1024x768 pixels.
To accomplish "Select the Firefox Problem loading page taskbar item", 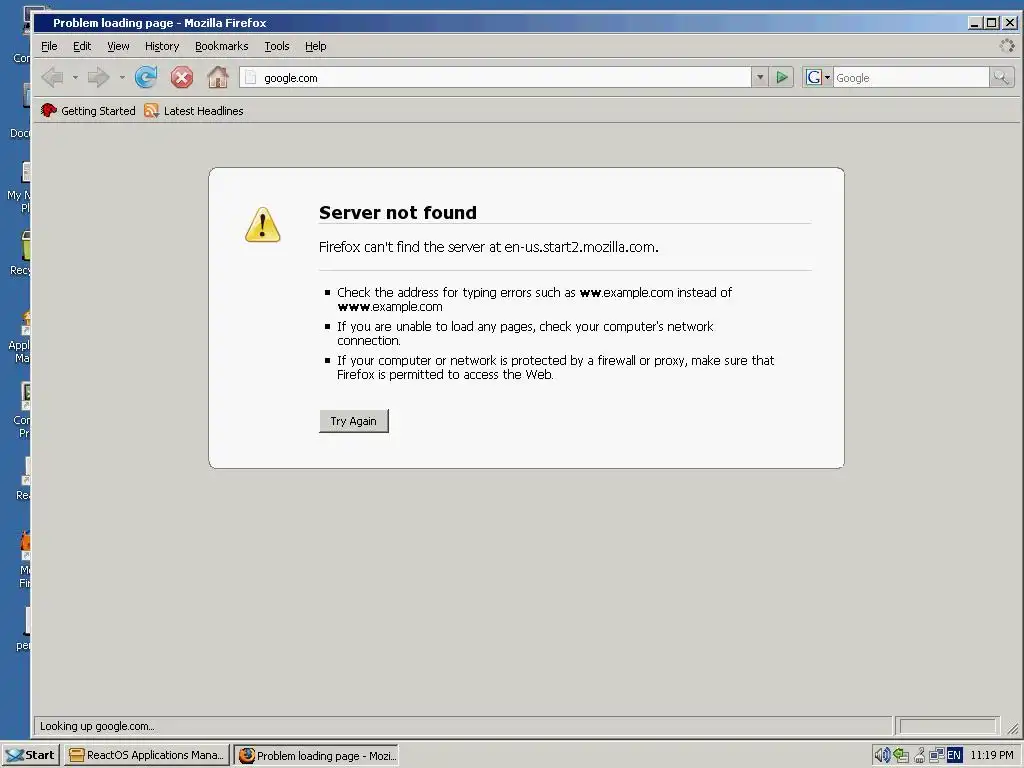I will (316, 755).
